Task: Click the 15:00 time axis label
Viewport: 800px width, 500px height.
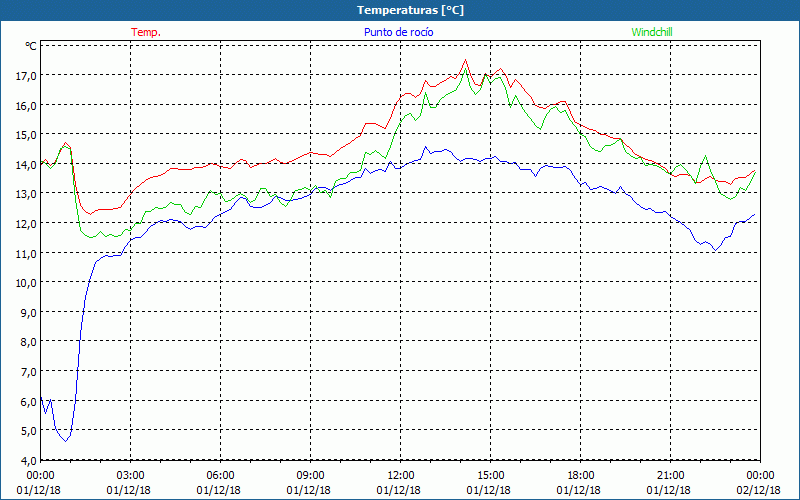Action: point(491,475)
